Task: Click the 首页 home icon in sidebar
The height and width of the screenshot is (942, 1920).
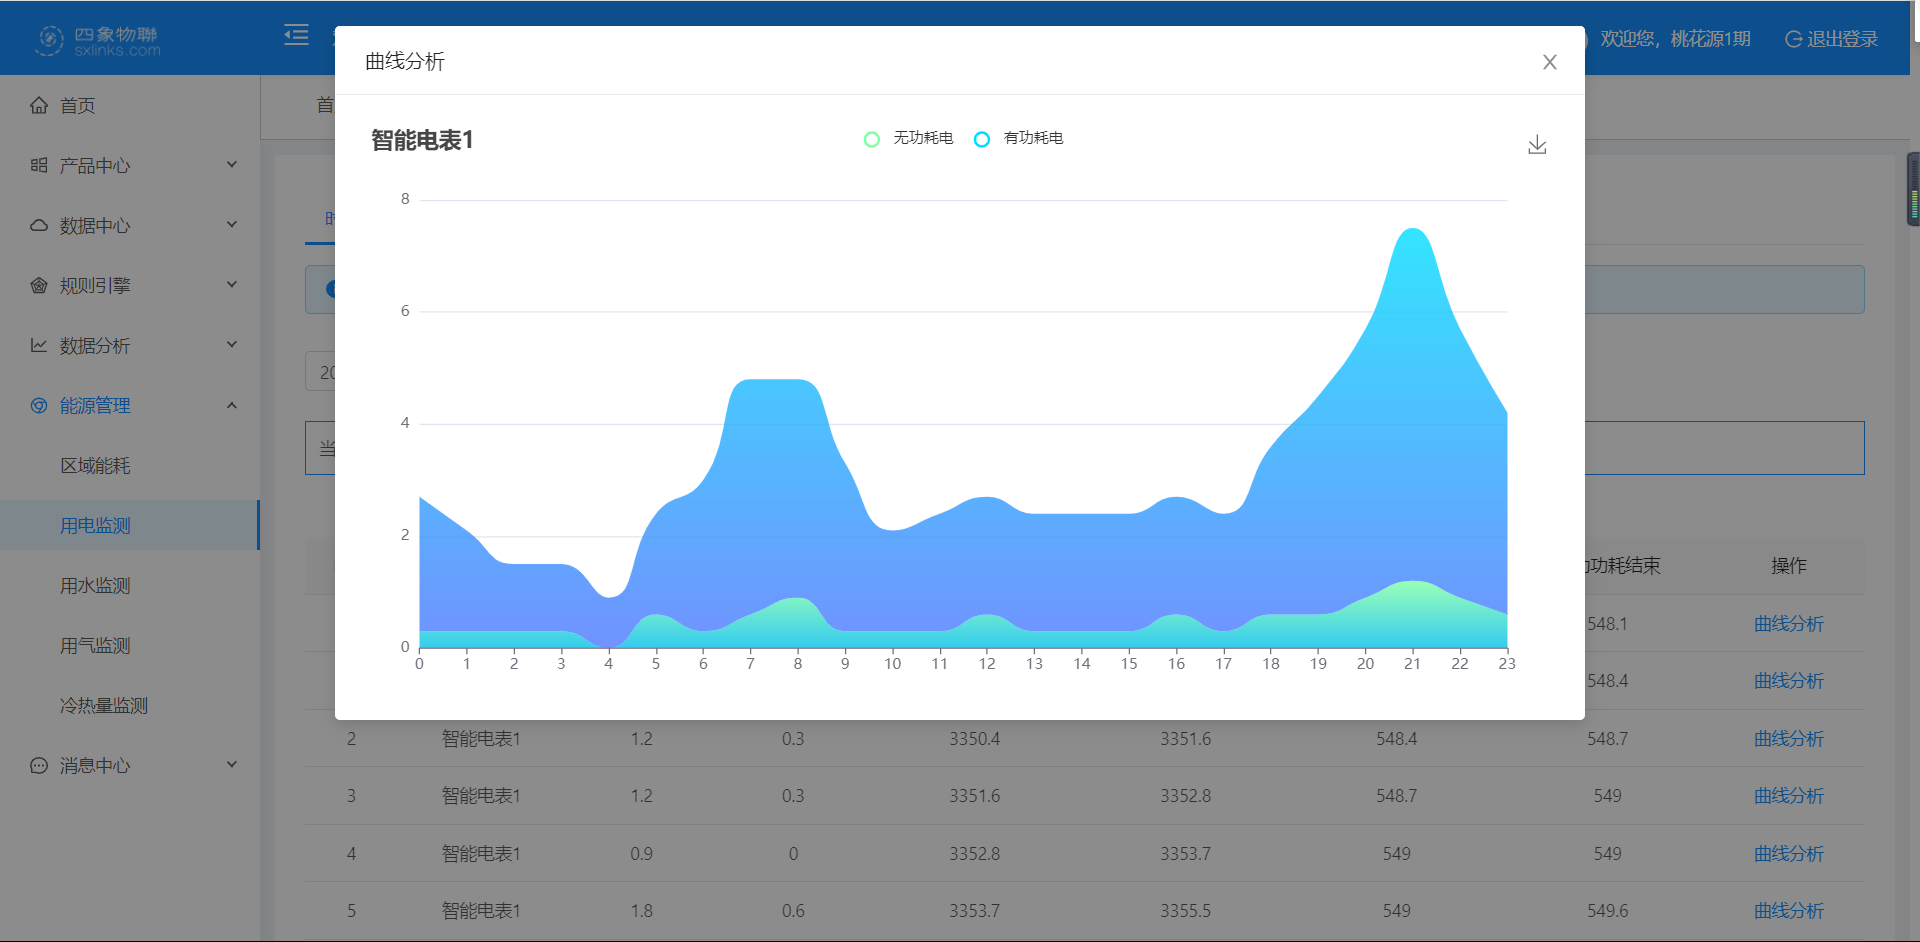Action: pyautogui.click(x=39, y=105)
